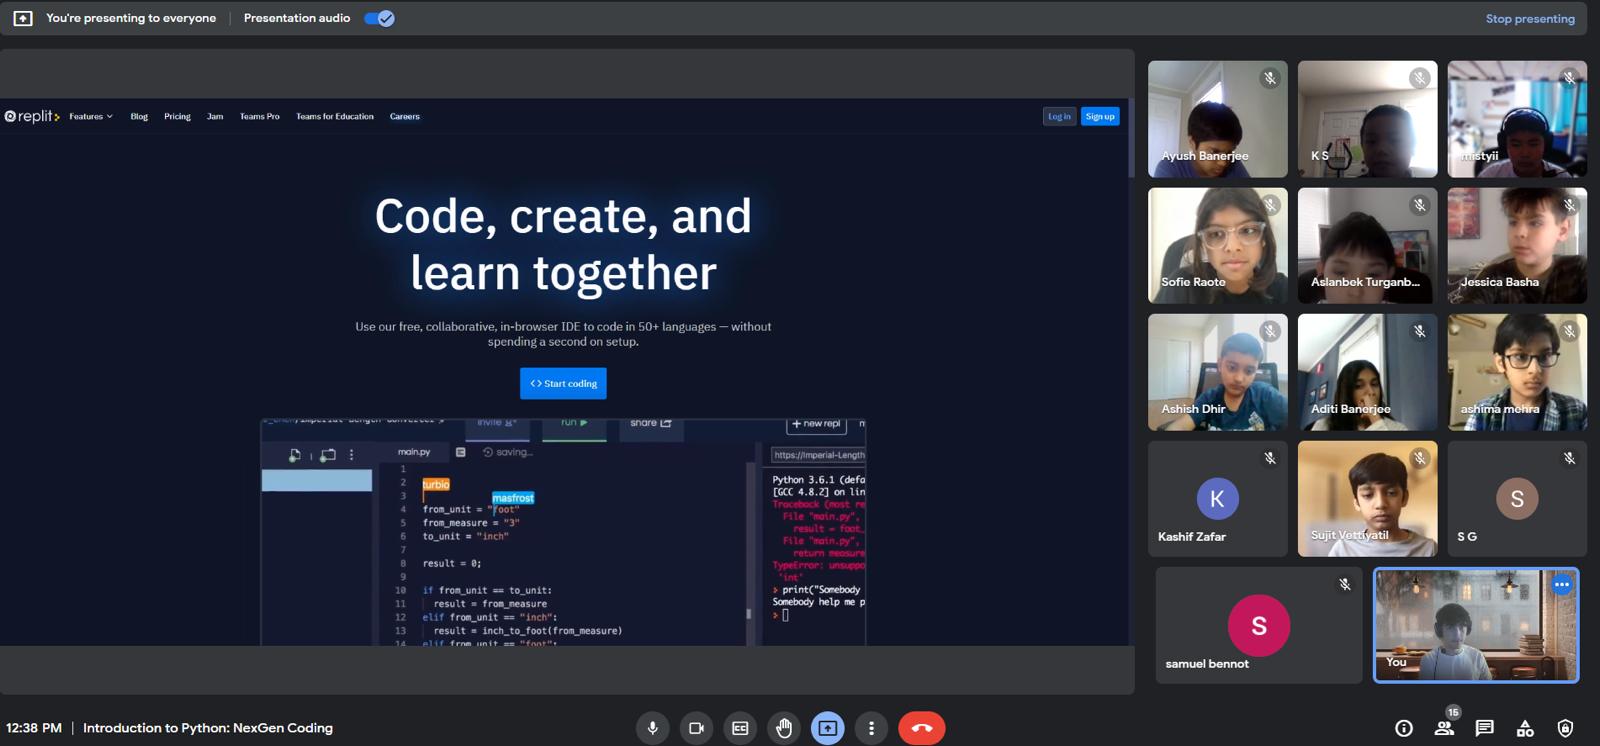Image resolution: width=1600 pixels, height=746 pixels.
Task: Go to Teams for Education page
Action: coord(334,117)
